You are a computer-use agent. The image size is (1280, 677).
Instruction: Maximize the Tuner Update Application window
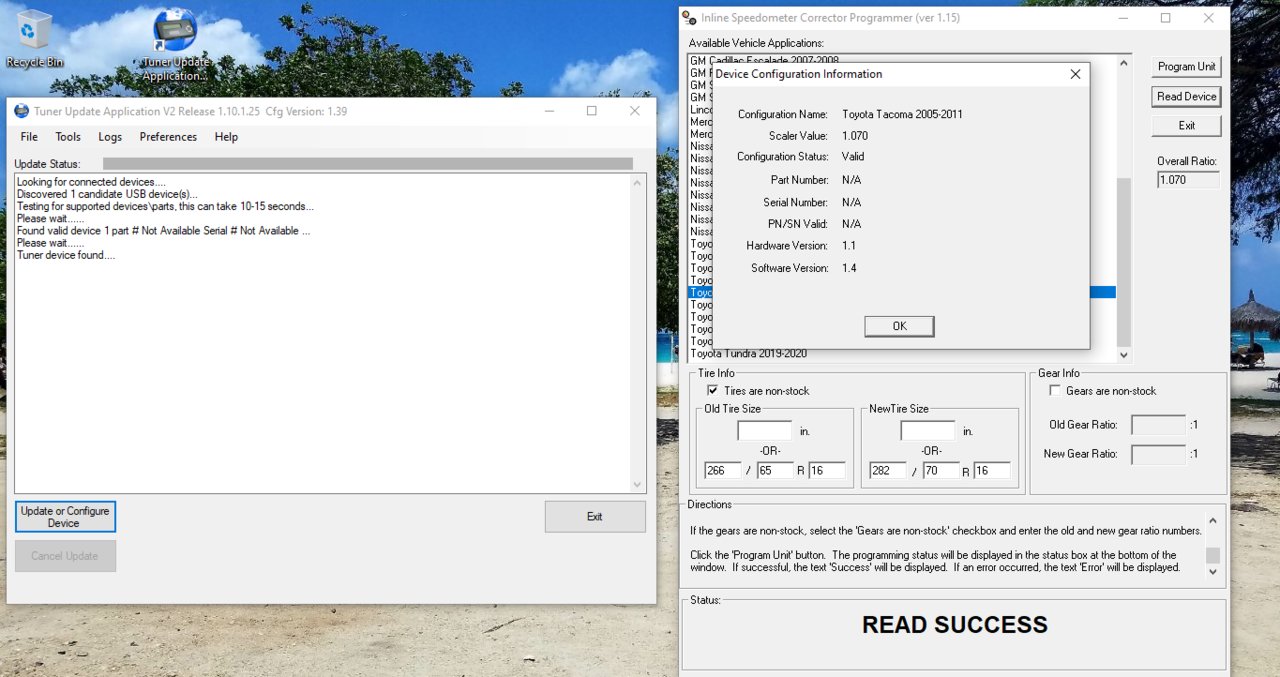[x=591, y=111]
